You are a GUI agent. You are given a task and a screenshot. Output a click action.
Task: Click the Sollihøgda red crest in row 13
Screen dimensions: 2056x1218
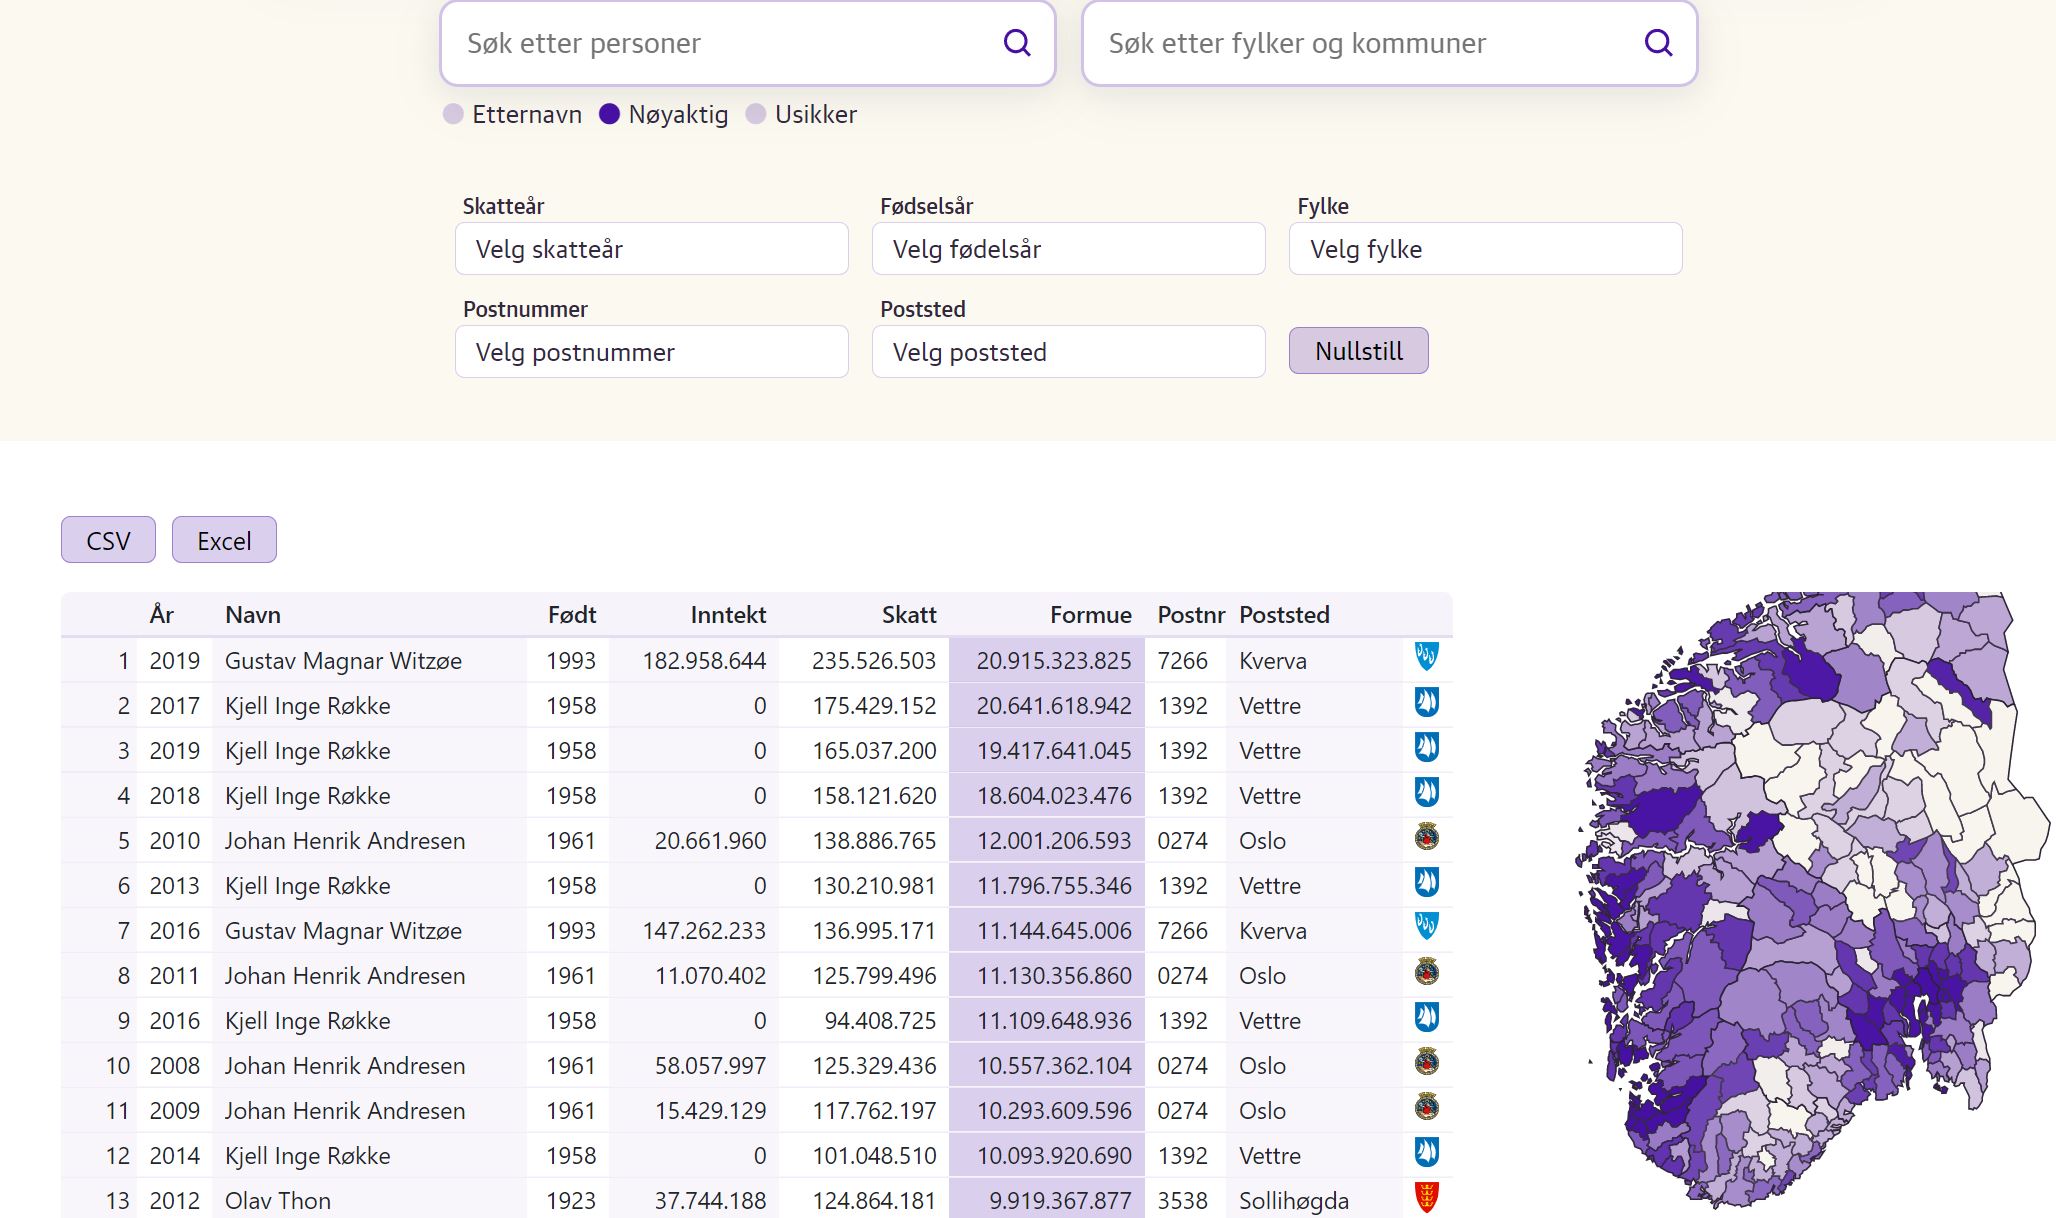coord(1426,1196)
